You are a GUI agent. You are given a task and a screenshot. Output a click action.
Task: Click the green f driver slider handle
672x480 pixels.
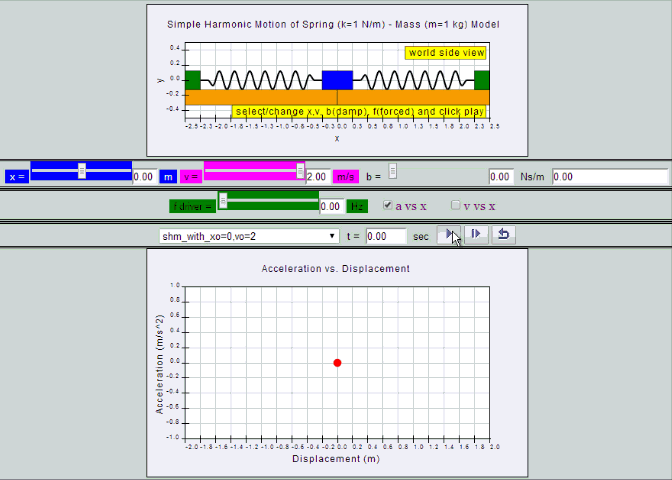[x=223, y=200]
